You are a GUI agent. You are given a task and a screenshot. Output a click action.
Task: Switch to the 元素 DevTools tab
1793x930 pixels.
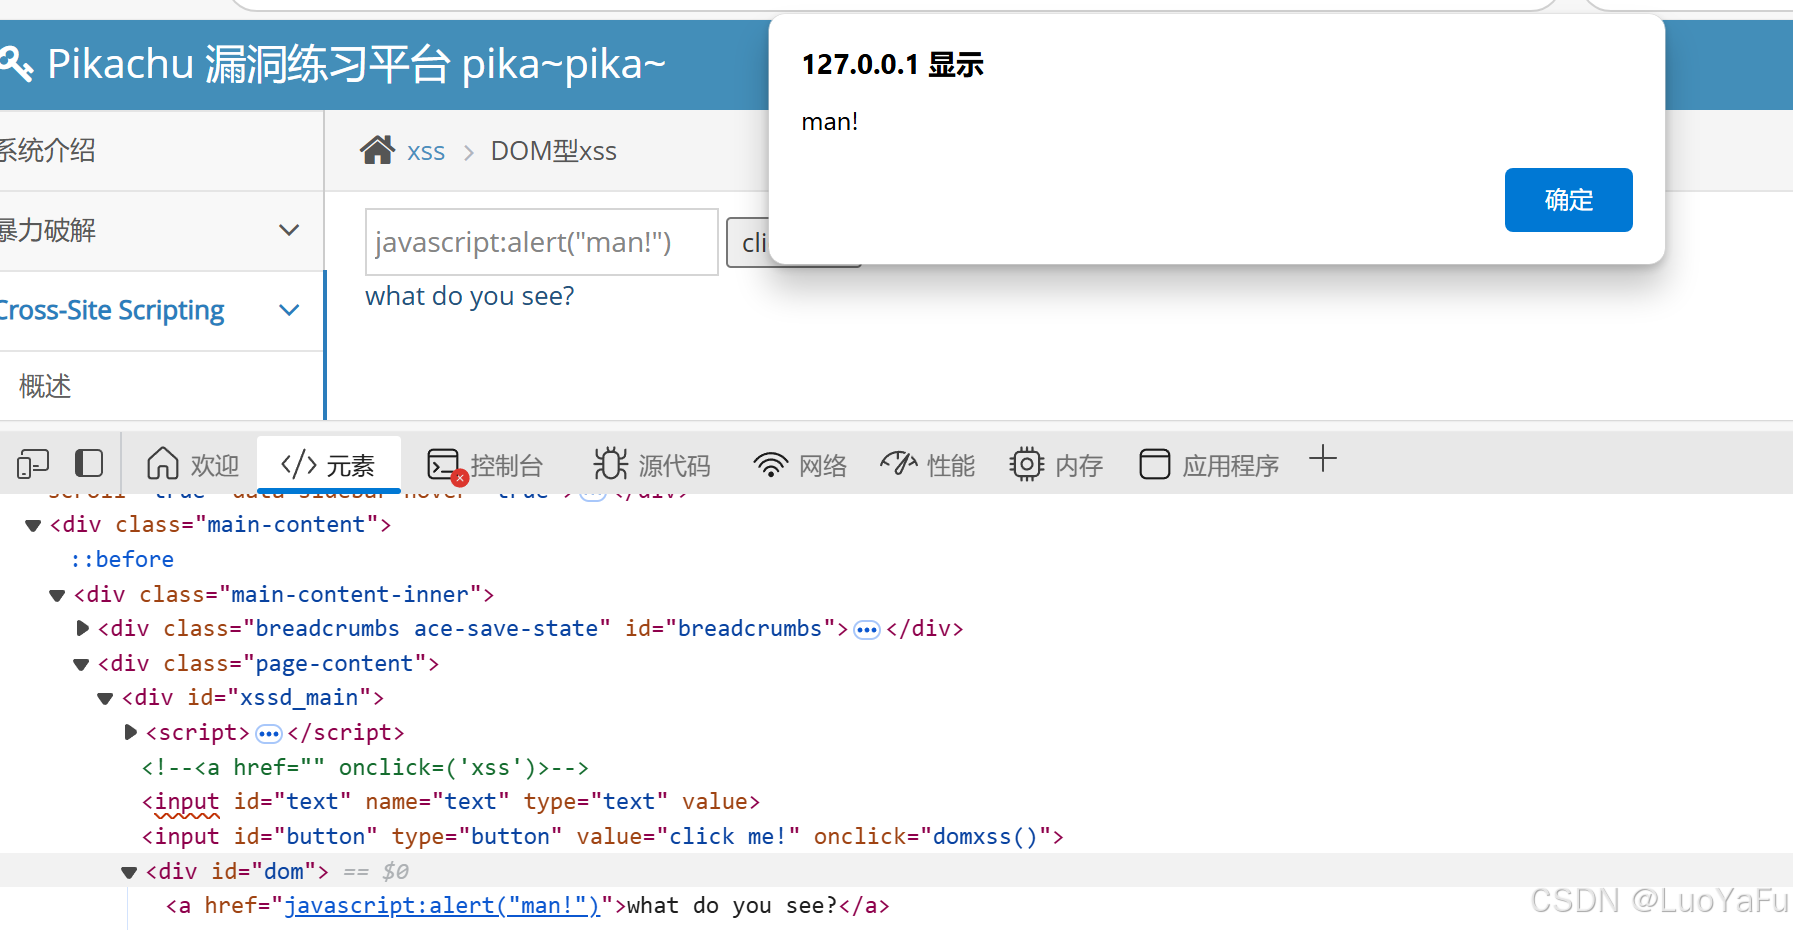328,465
